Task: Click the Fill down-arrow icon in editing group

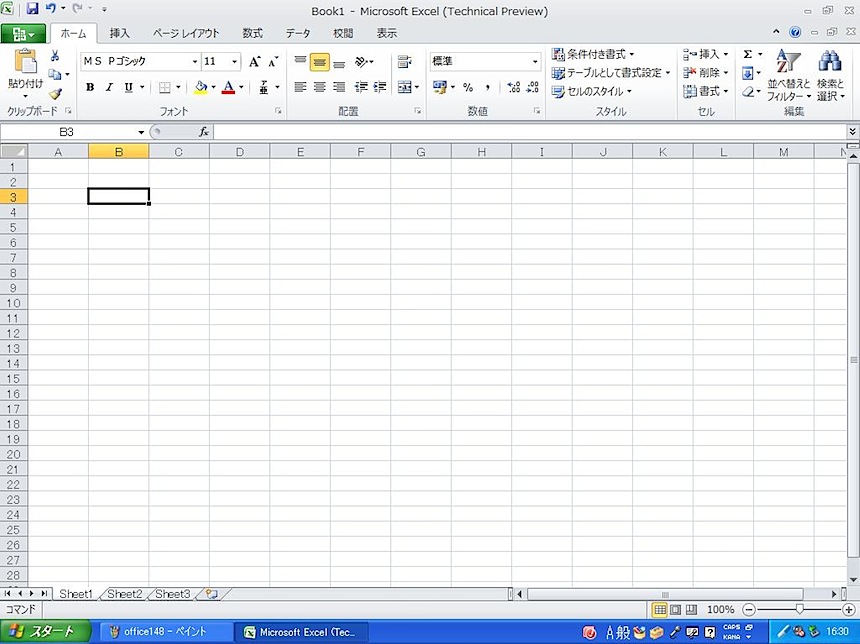Action: tap(748, 73)
